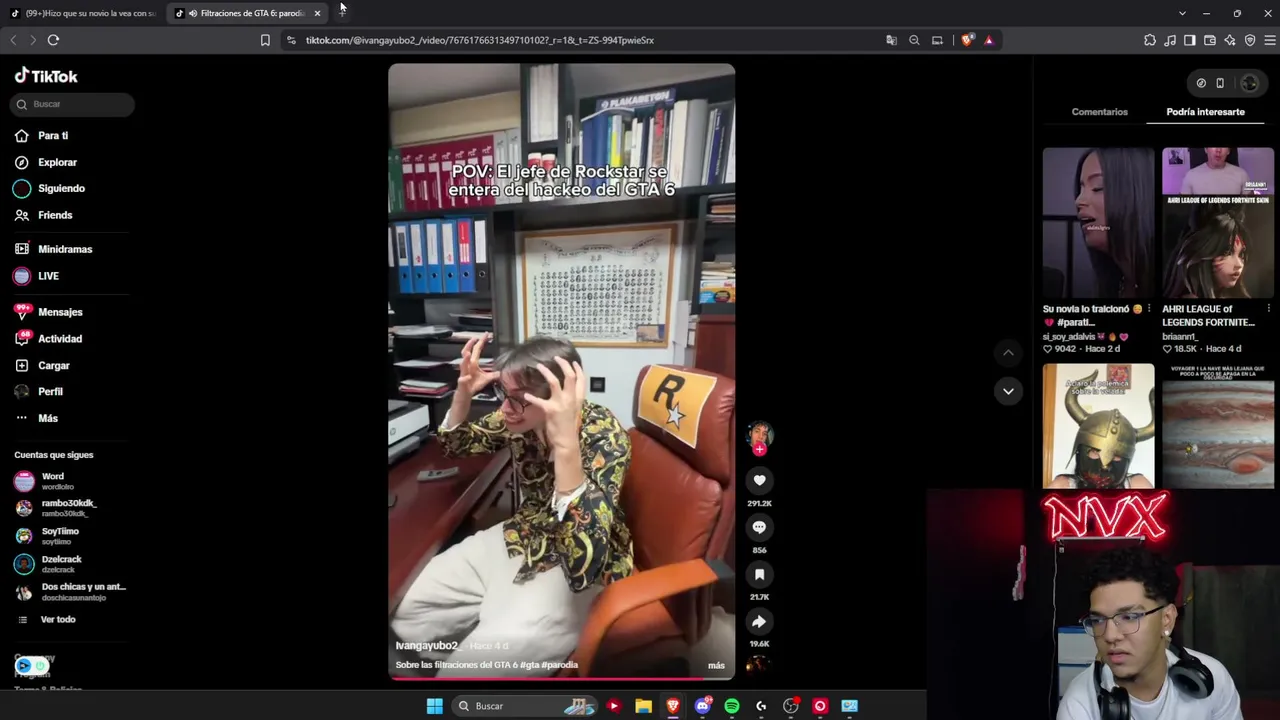Screen dimensions: 1280x720
Task: Open Brave Shields lion icon in the address bar
Action: tap(967, 40)
